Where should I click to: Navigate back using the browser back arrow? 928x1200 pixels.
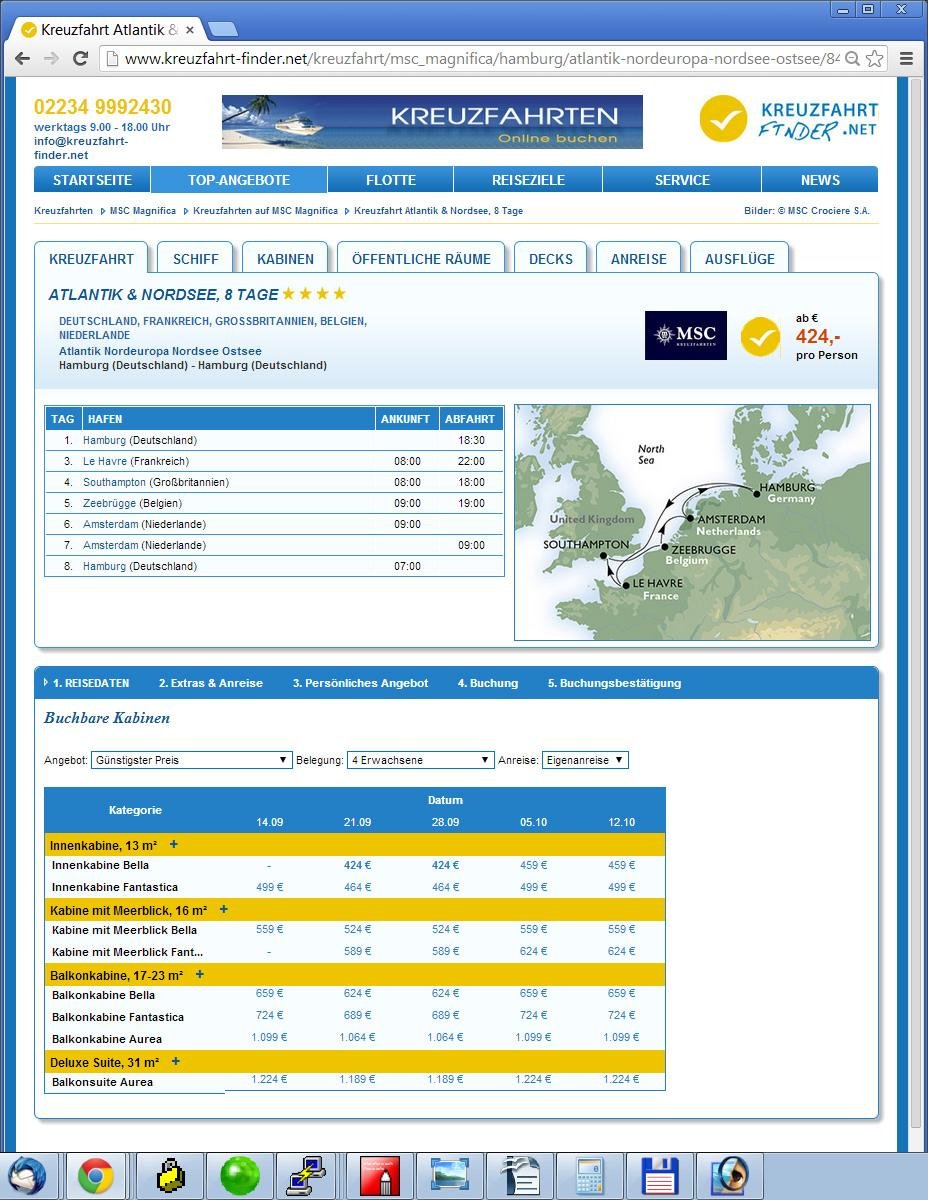click(22, 58)
